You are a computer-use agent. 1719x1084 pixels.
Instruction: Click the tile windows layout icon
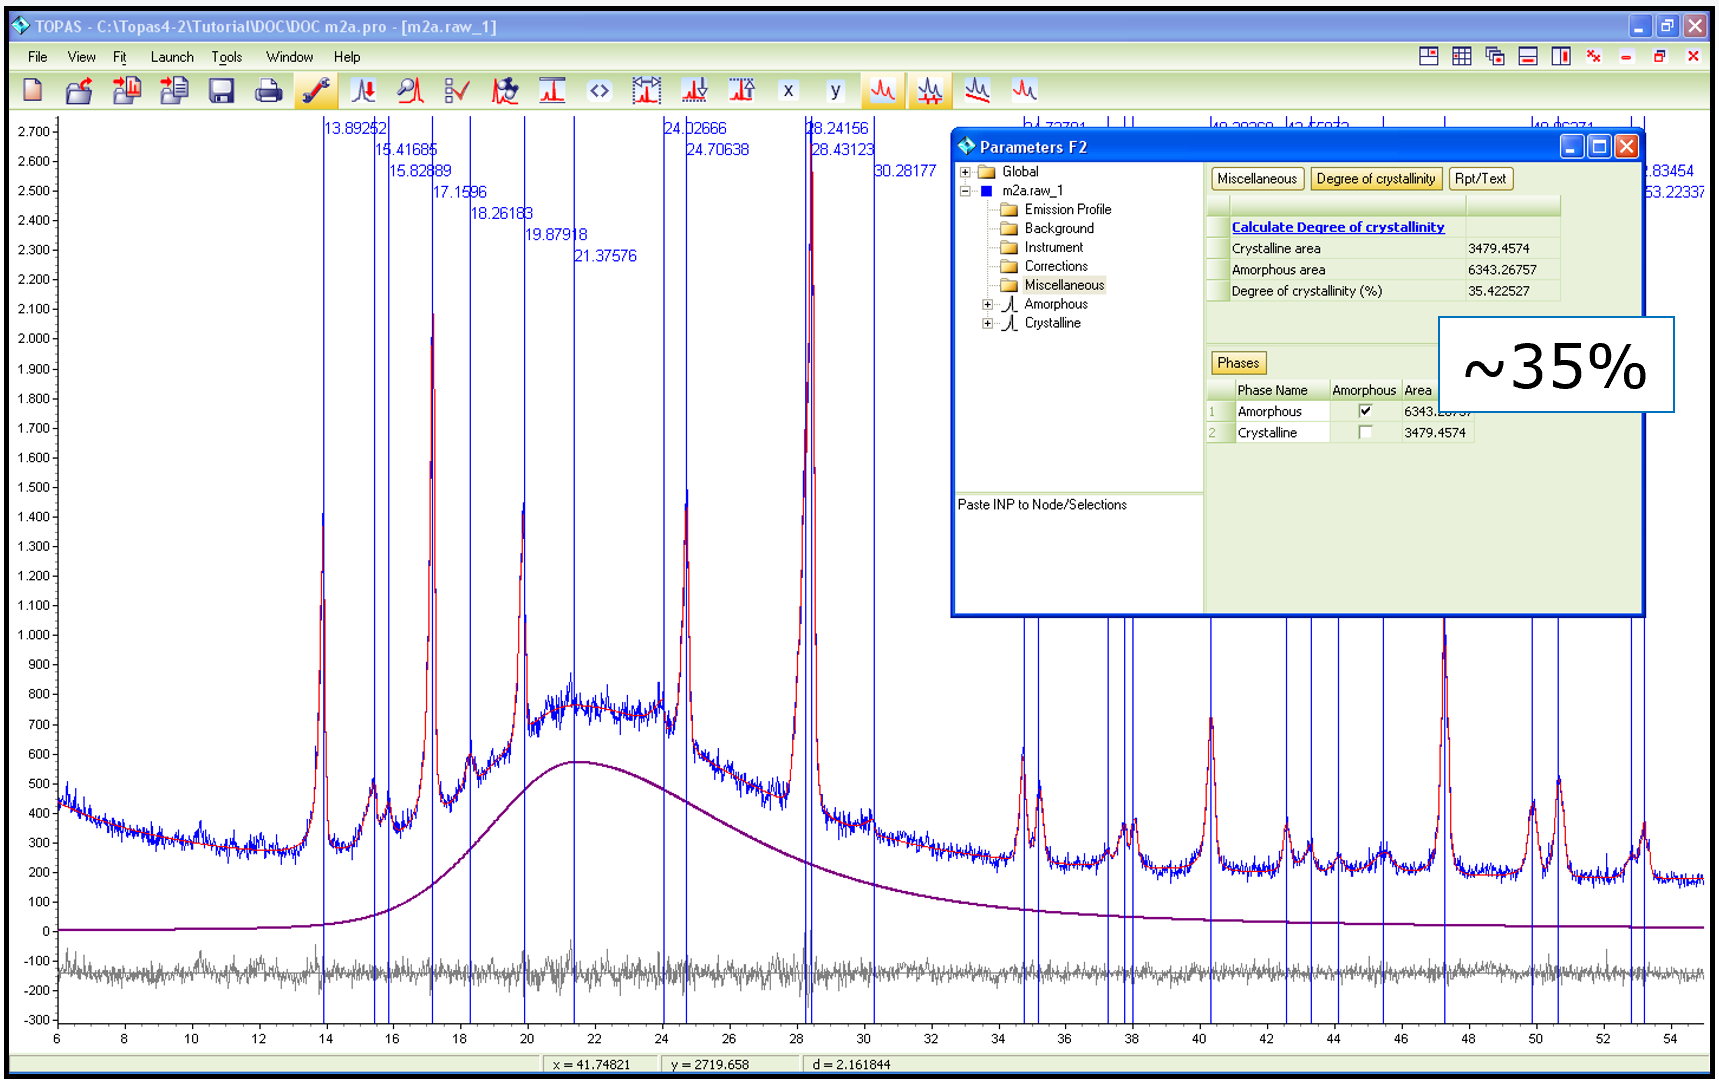point(1429,57)
